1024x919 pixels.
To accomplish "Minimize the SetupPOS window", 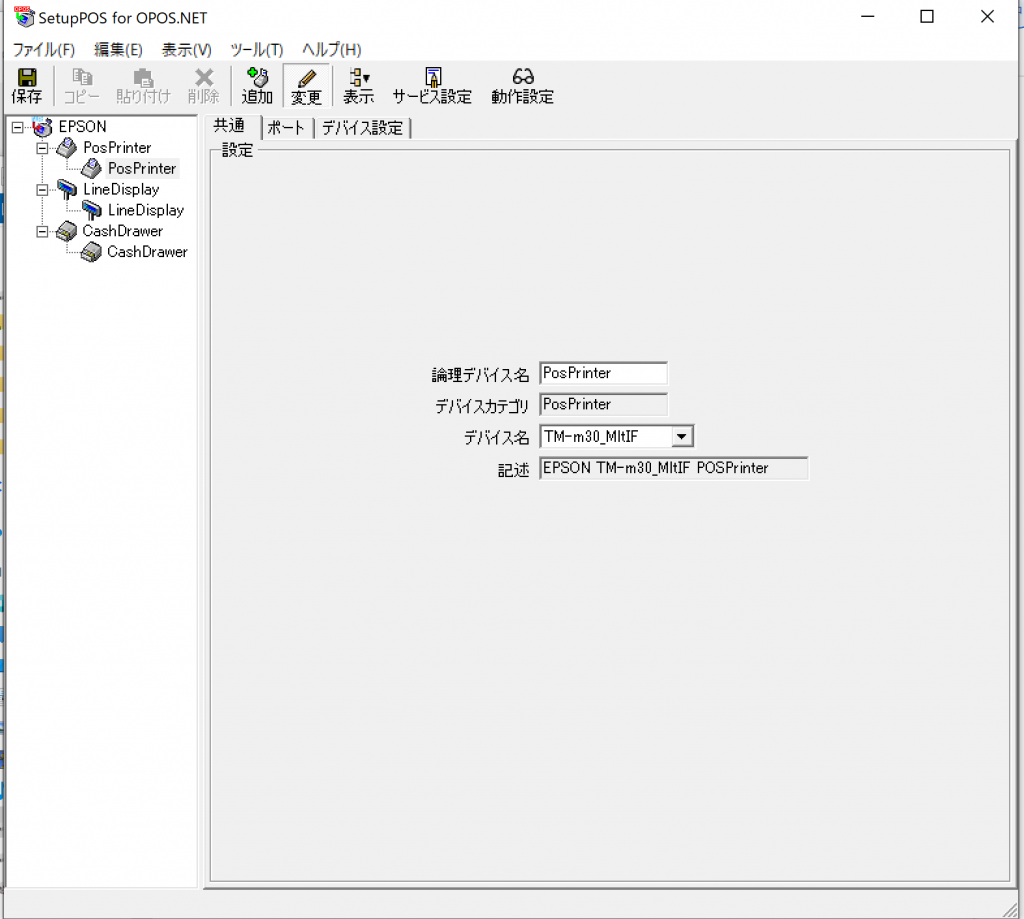I will click(868, 16).
